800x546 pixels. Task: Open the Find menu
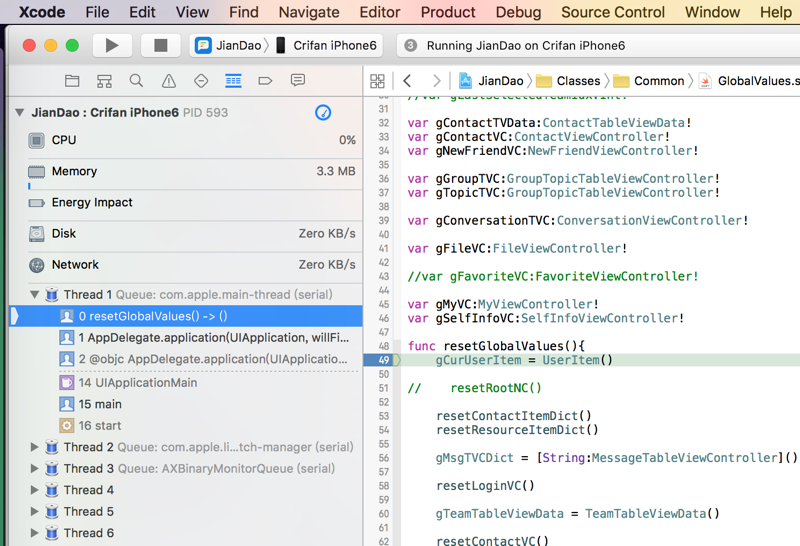[244, 12]
